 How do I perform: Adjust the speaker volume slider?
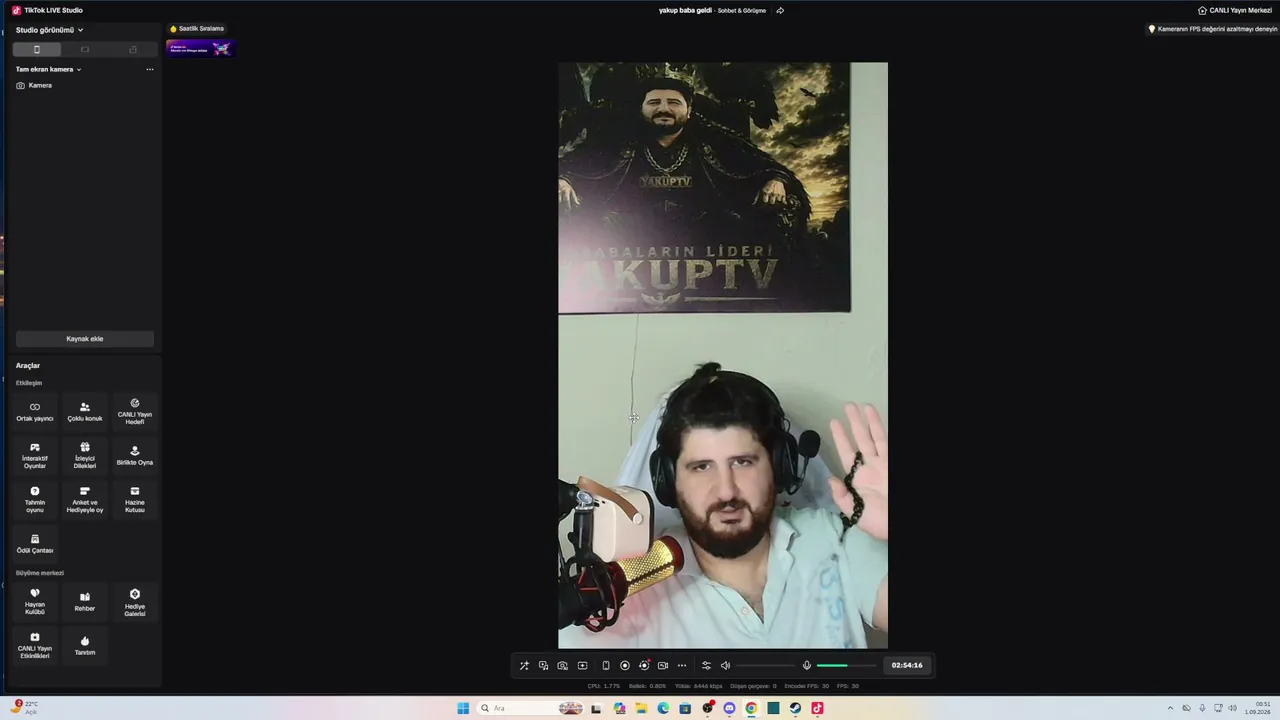click(x=765, y=665)
